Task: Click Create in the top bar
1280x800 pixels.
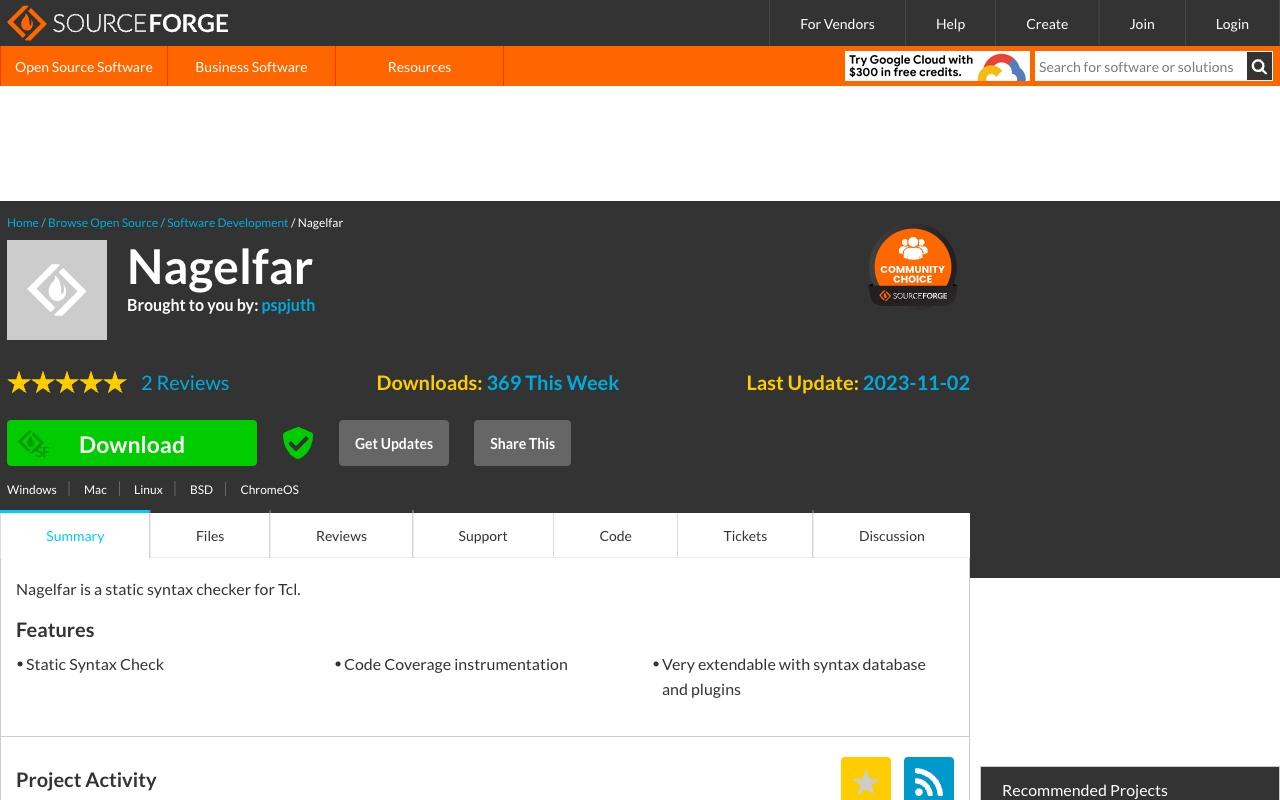Action: (x=1047, y=23)
